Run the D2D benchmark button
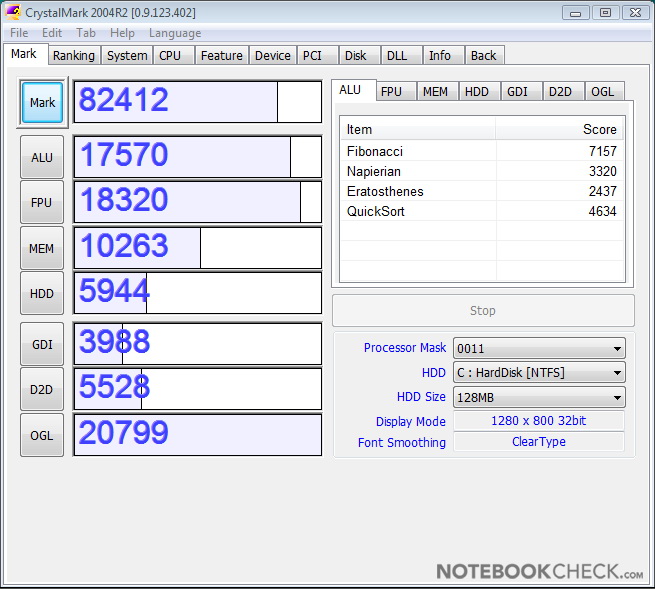Image resolution: width=655 pixels, height=589 pixels. click(42, 389)
